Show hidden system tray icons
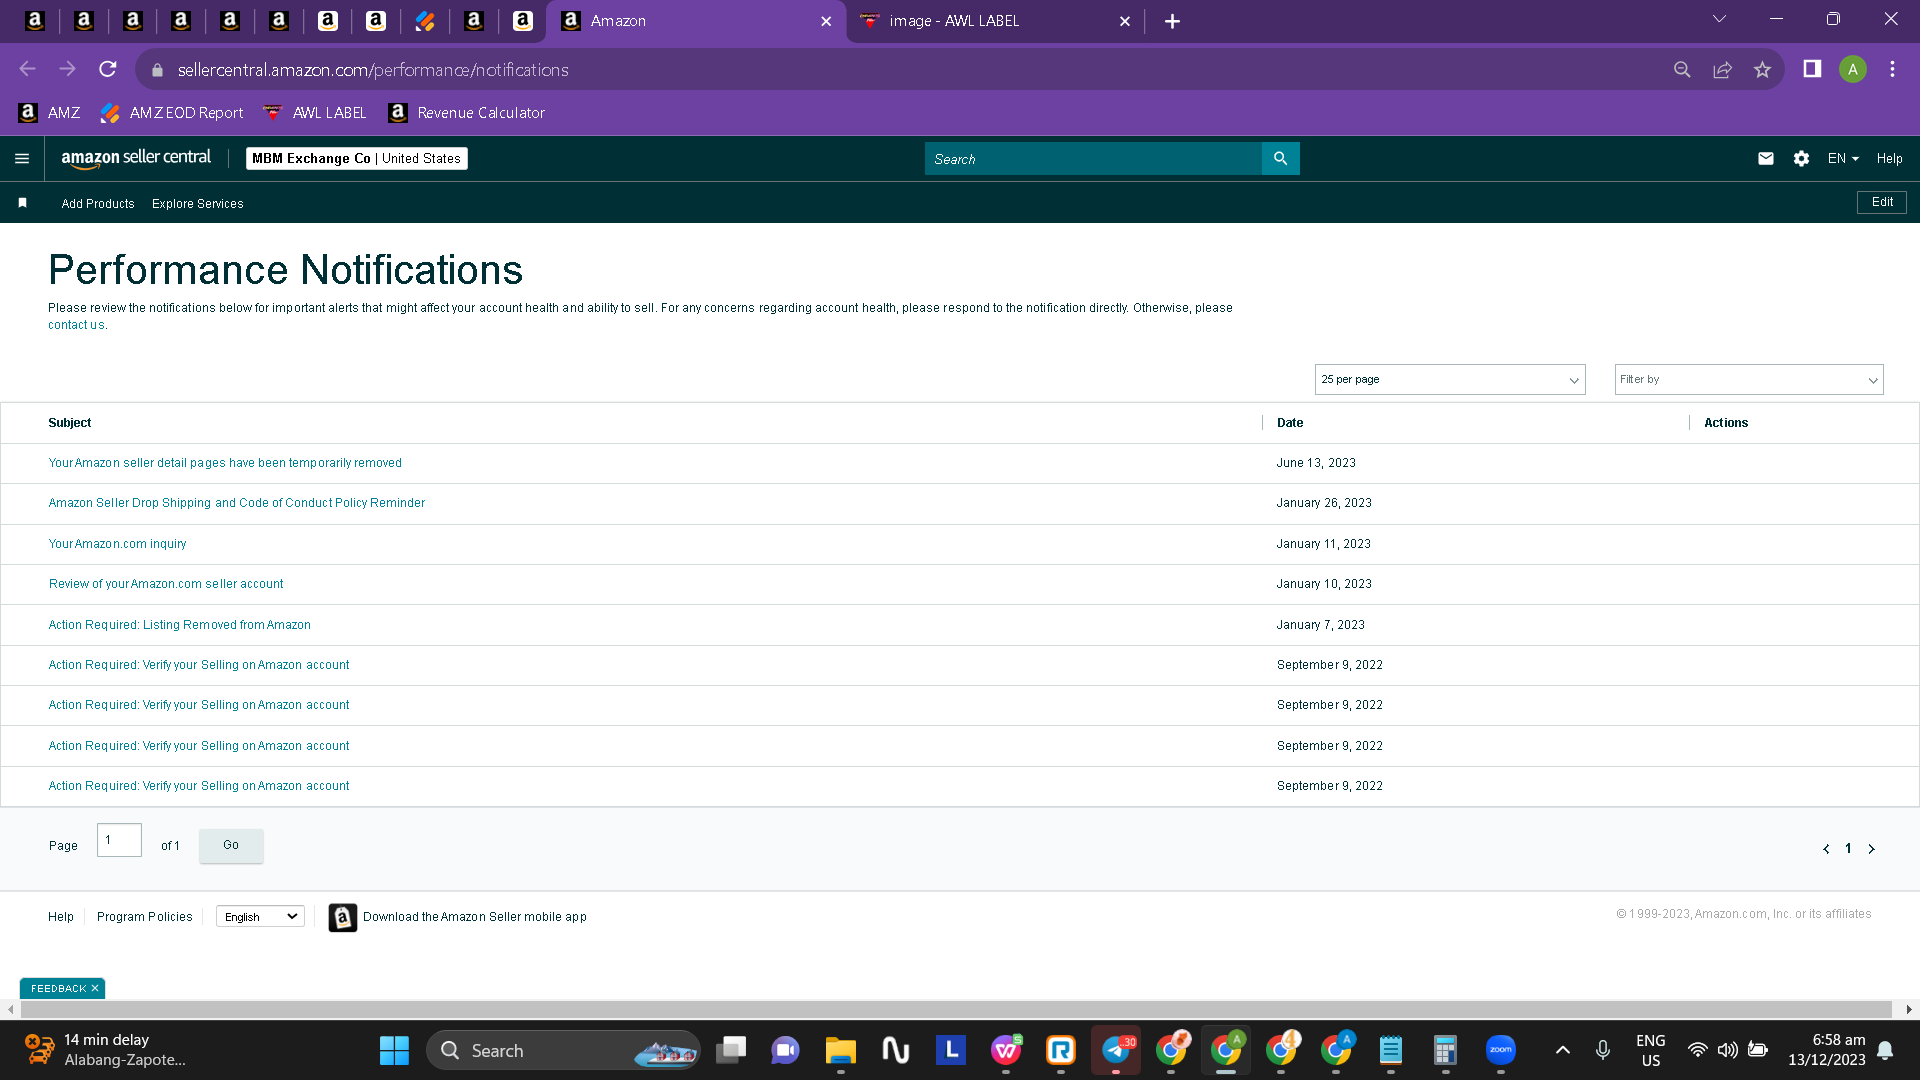 (1563, 1050)
